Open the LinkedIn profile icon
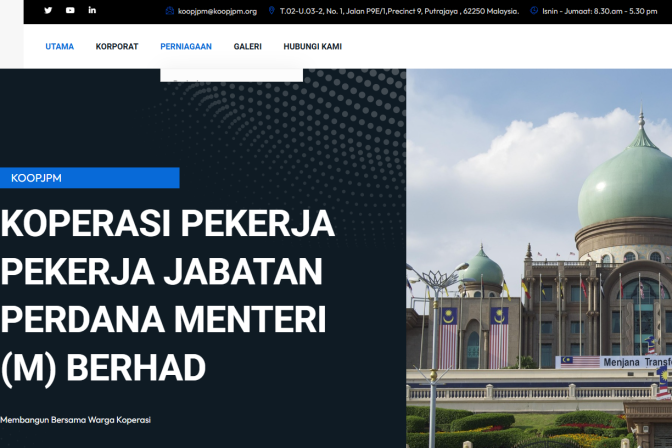This screenshot has width=672, height=448. pos(92,10)
